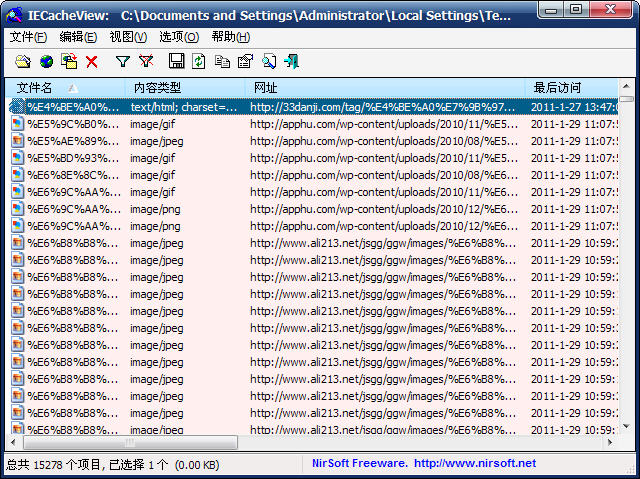The image size is (640, 479).
Task: Select file name %E5%9C%B0%...
Action: pyautogui.click(x=73, y=124)
